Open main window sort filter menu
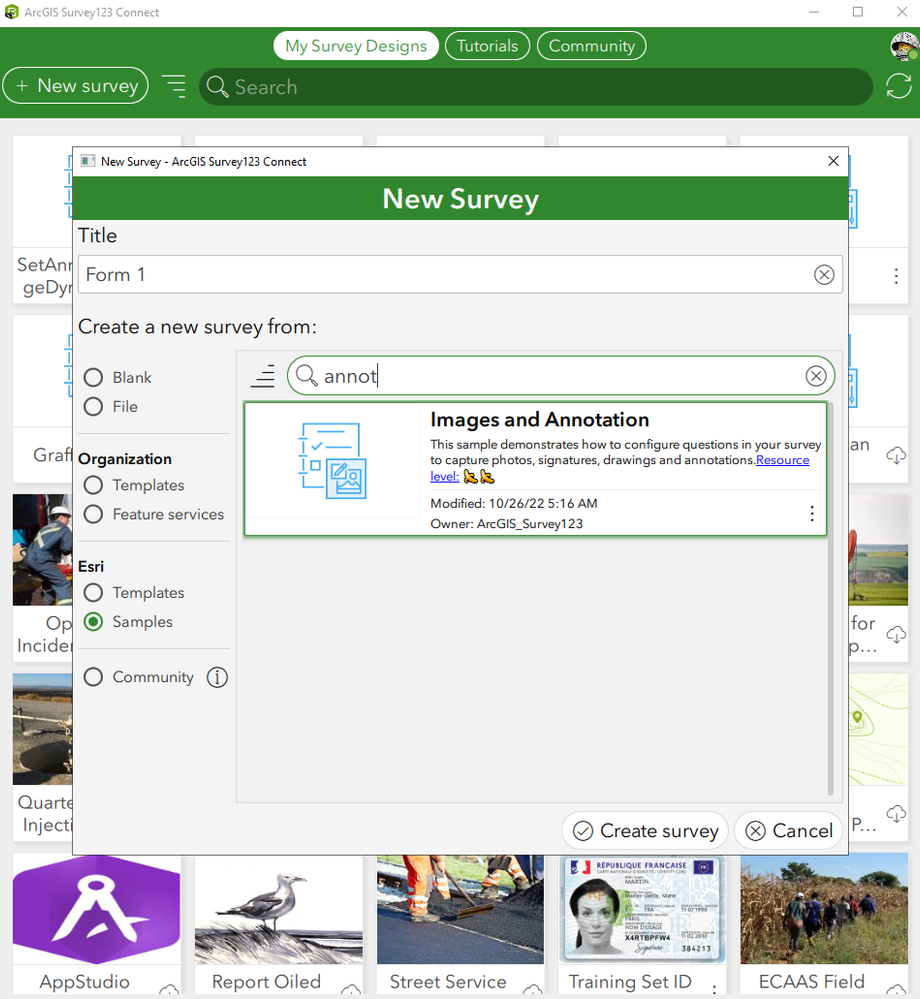 pos(174,86)
